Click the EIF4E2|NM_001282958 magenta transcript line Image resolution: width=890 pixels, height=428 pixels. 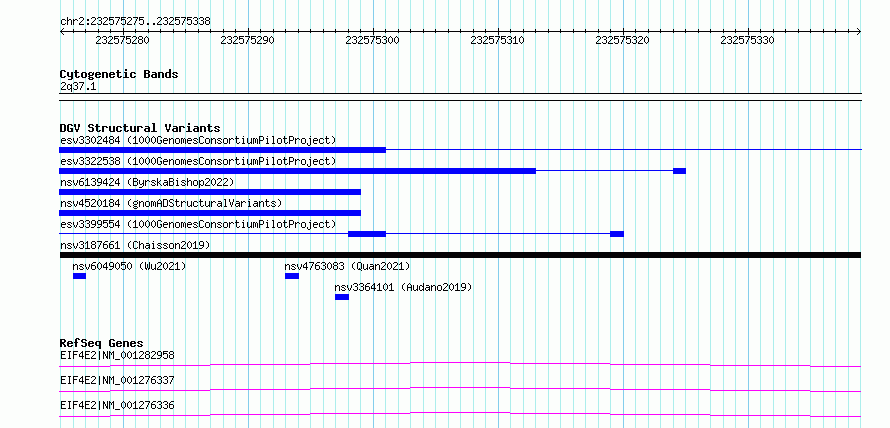click(460, 364)
